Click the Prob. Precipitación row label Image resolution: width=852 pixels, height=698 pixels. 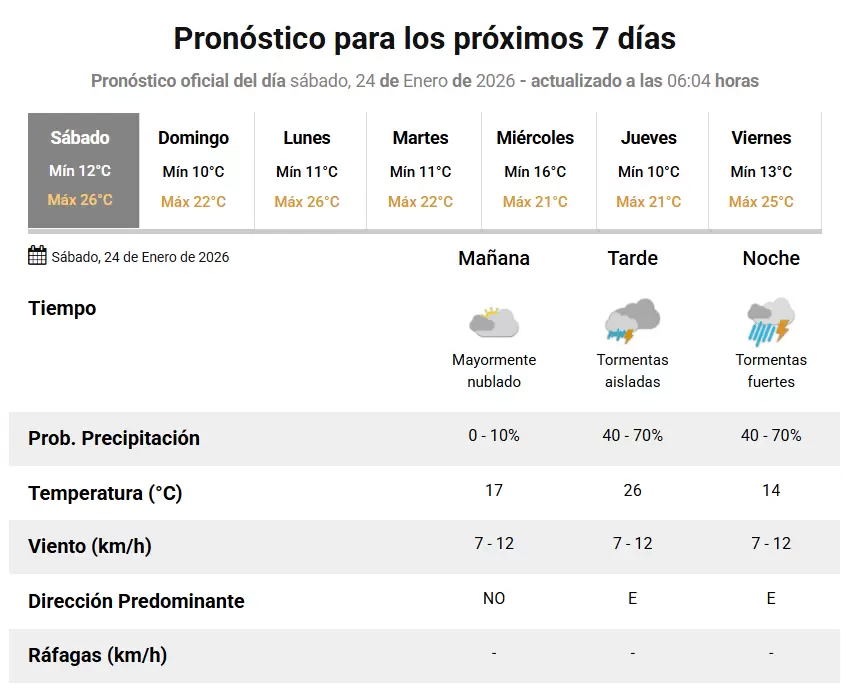pos(114,438)
